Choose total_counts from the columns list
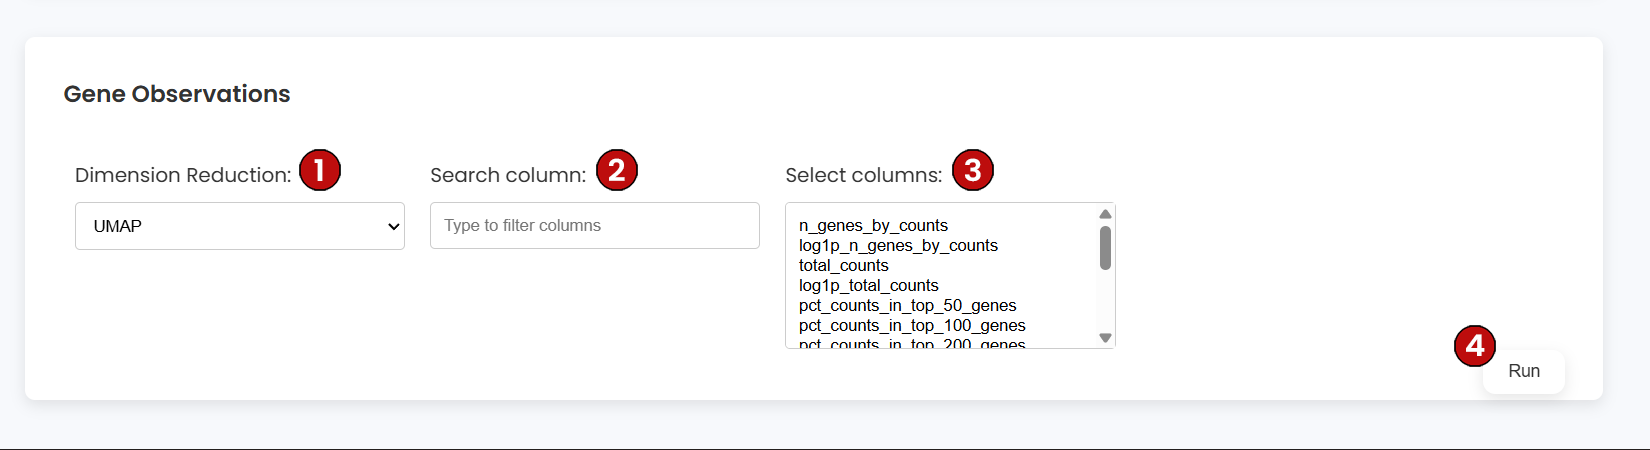 pyautogui.click(x=843, y=266)
